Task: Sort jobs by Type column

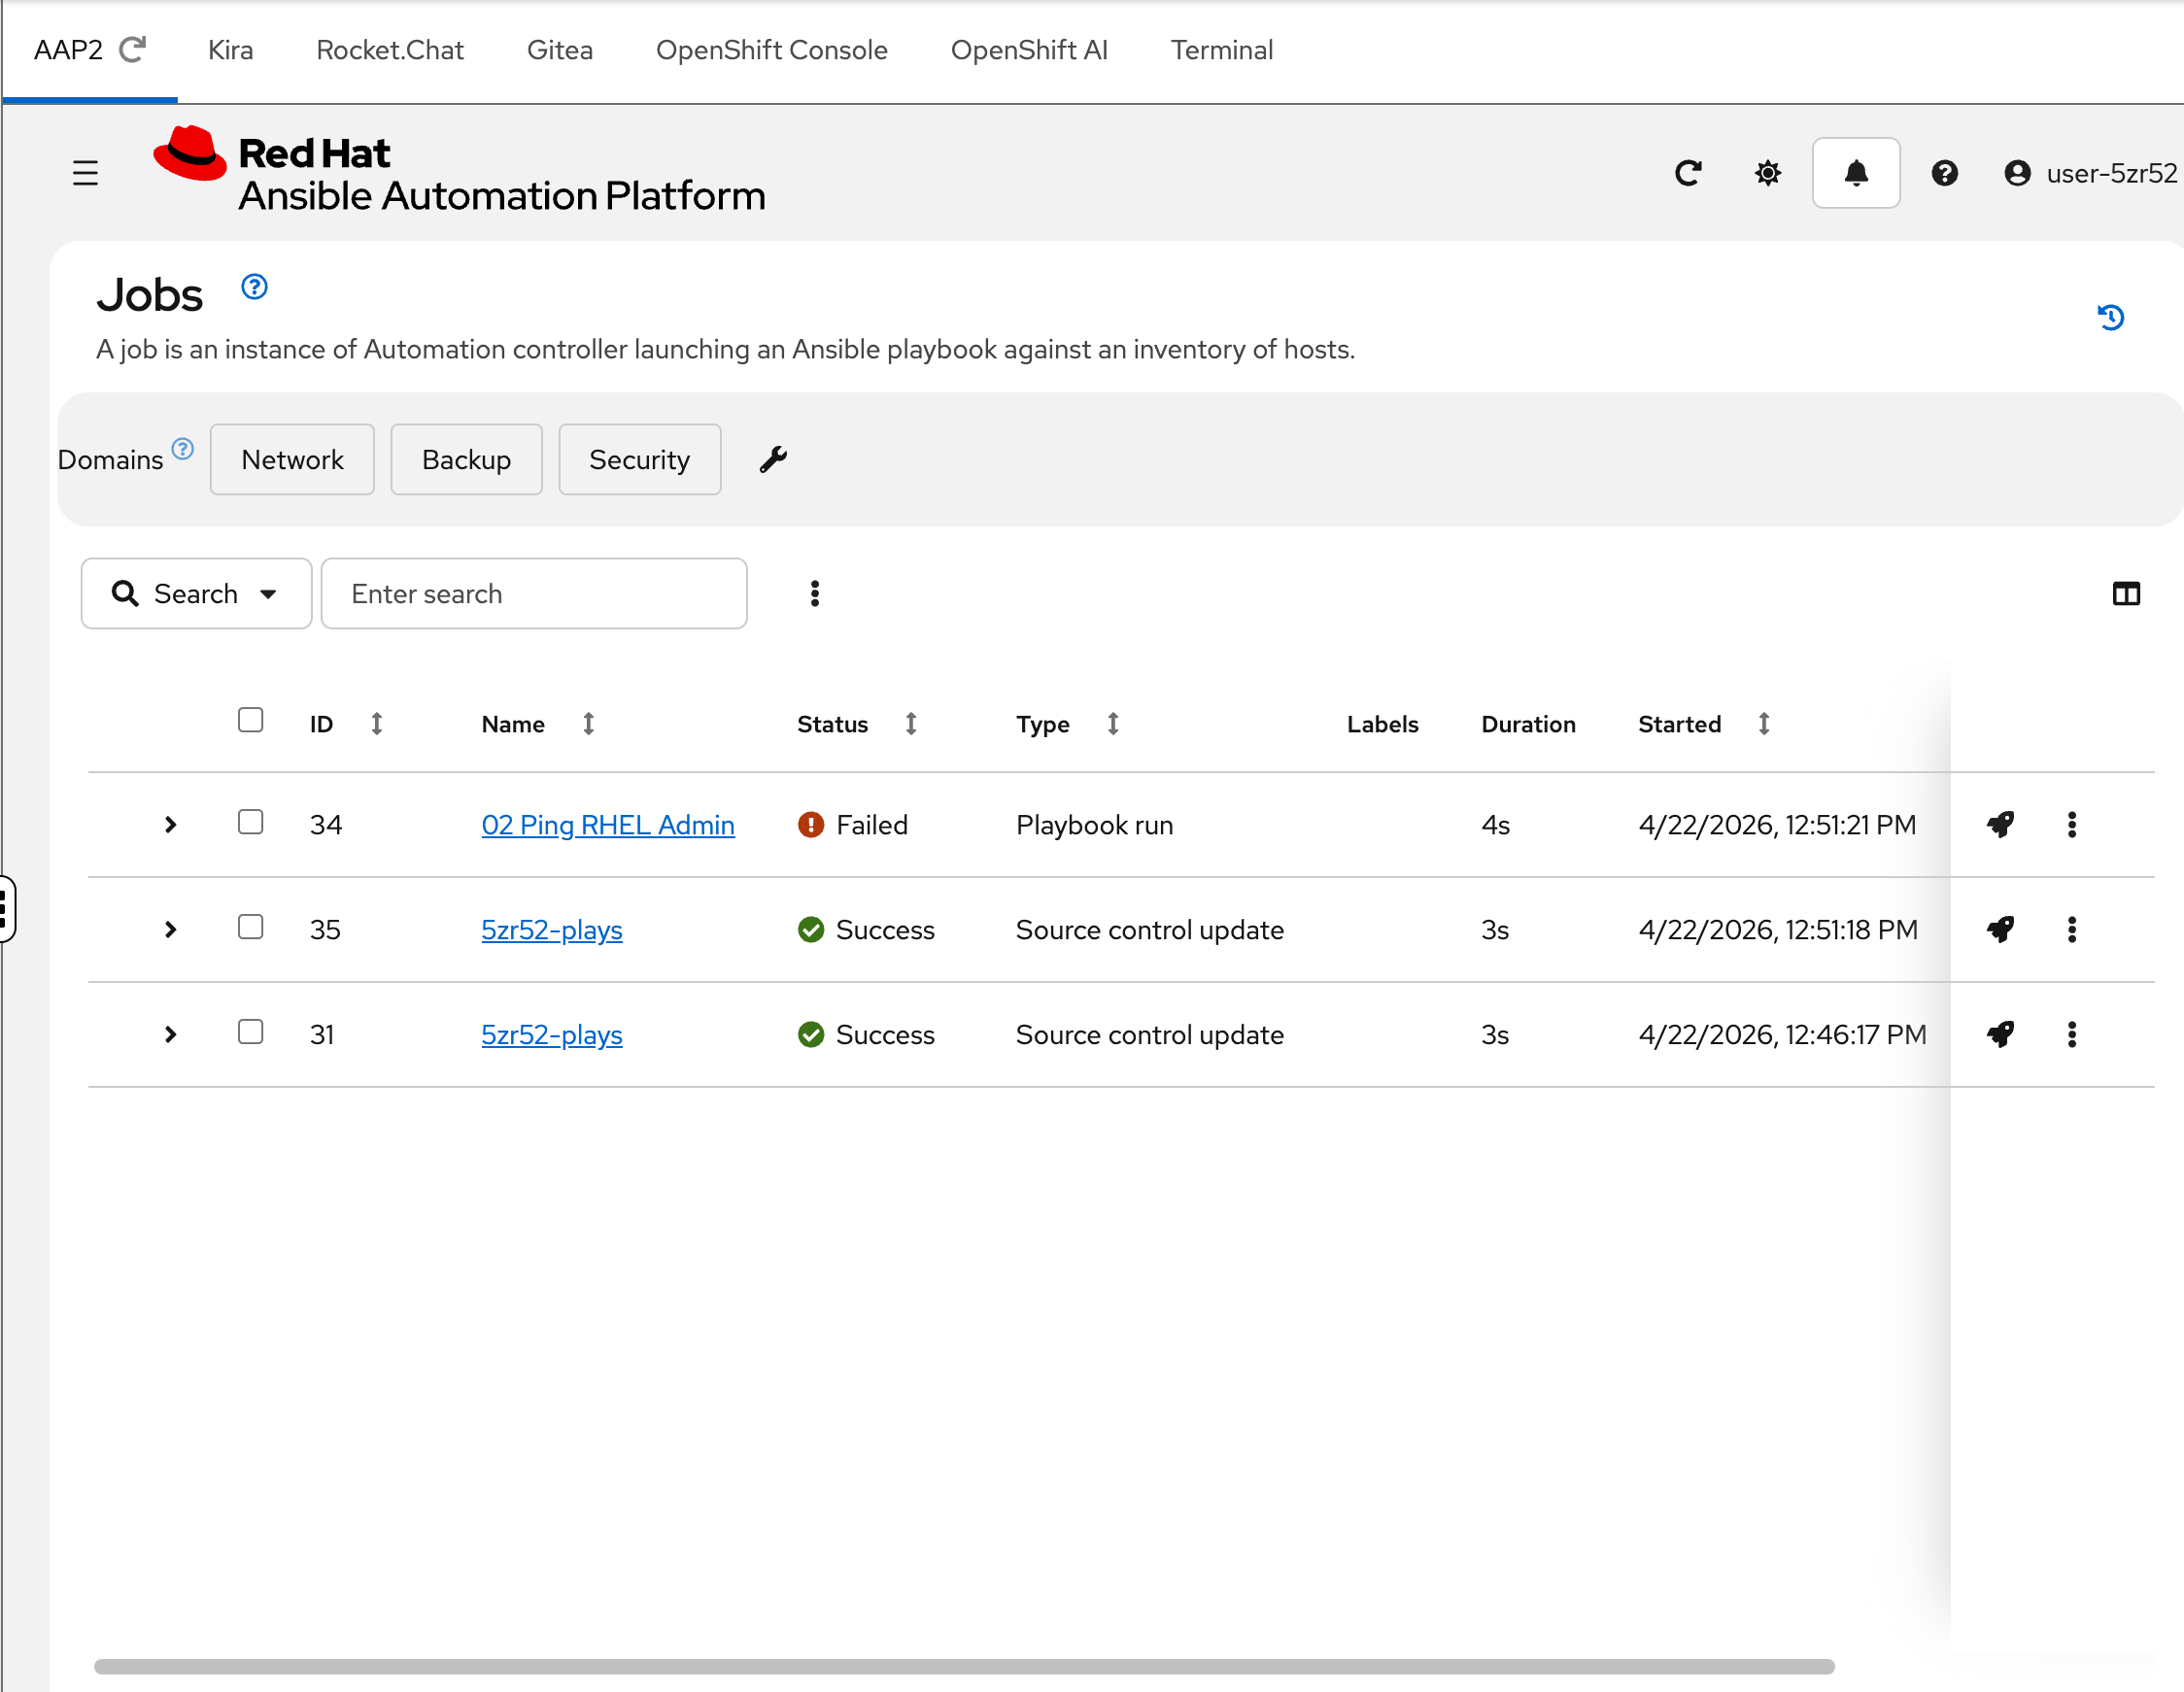Action: click(1112, 724)
